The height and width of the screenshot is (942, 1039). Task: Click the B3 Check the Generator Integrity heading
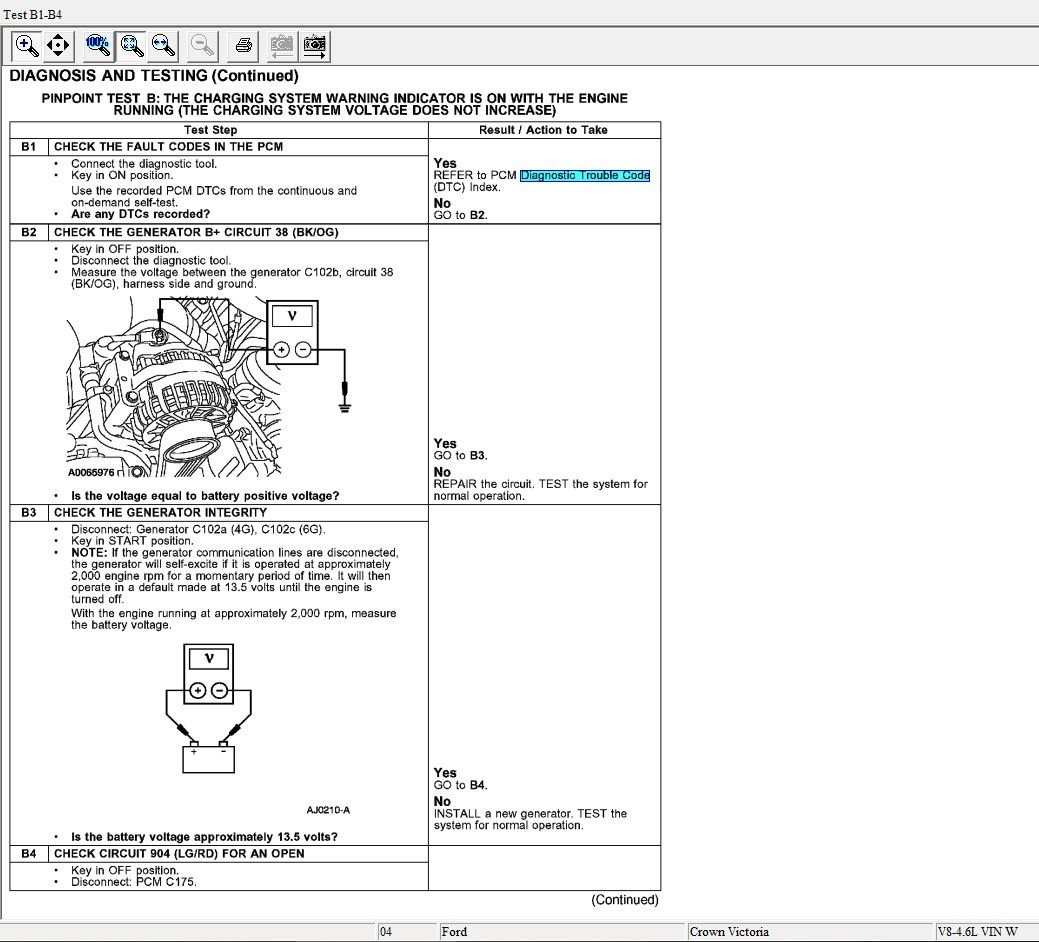[x=160, y=513]
